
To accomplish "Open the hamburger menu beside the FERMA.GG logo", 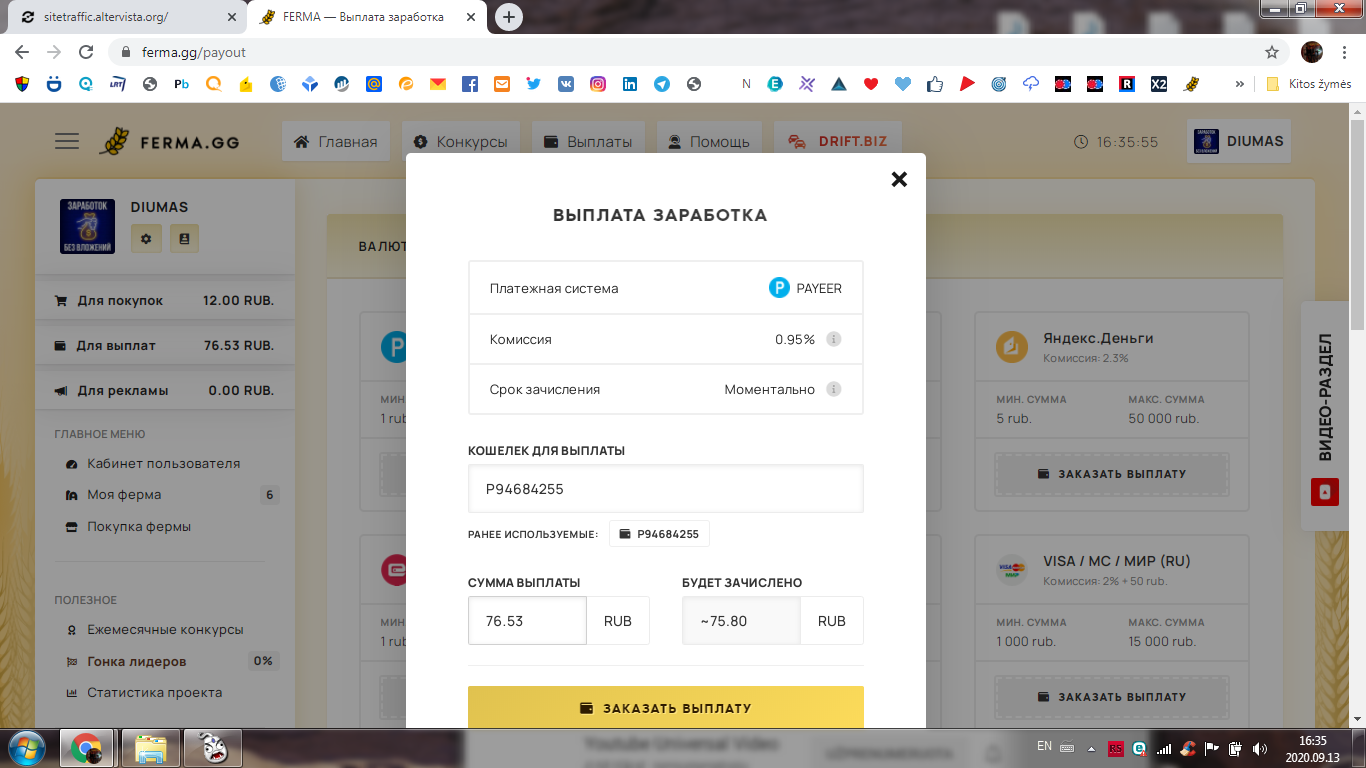I will click(67, 142).
